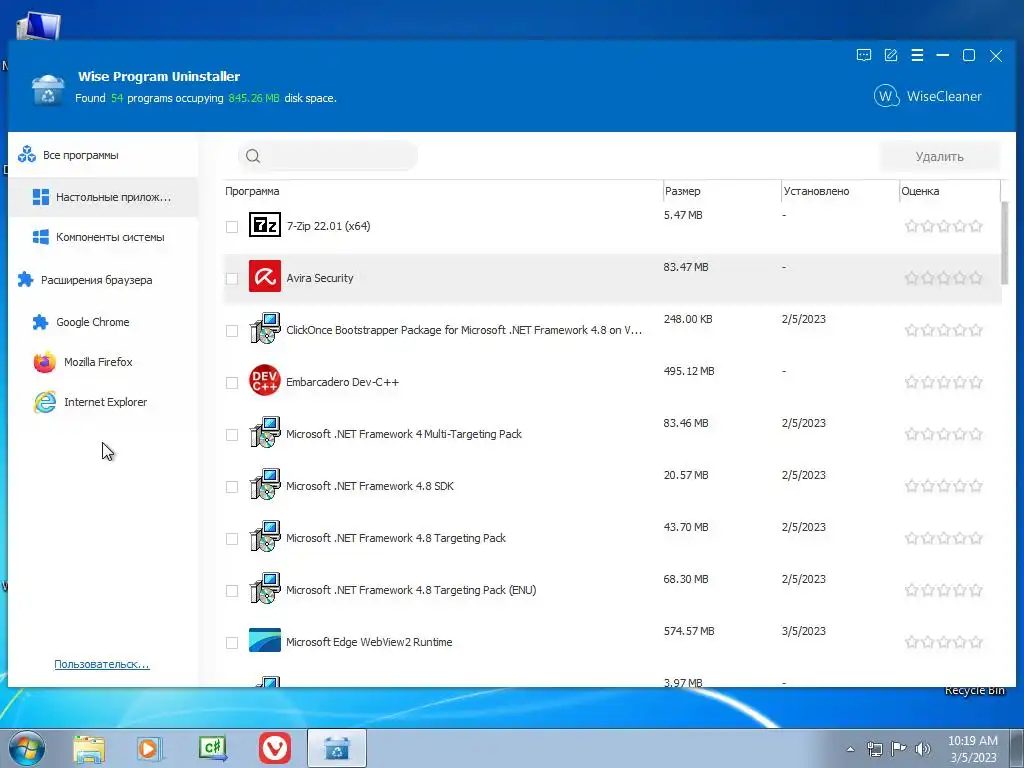Click the WiseCleaner logo
Screen dimensions: 1024x768
pos(927,97)
